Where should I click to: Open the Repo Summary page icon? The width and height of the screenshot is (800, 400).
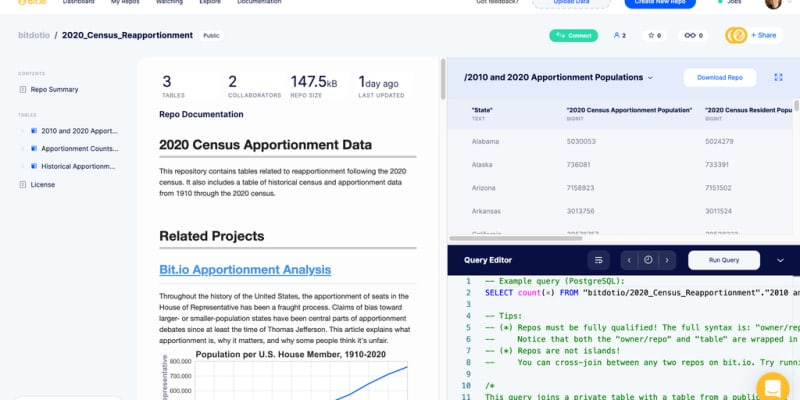point(22,90)
